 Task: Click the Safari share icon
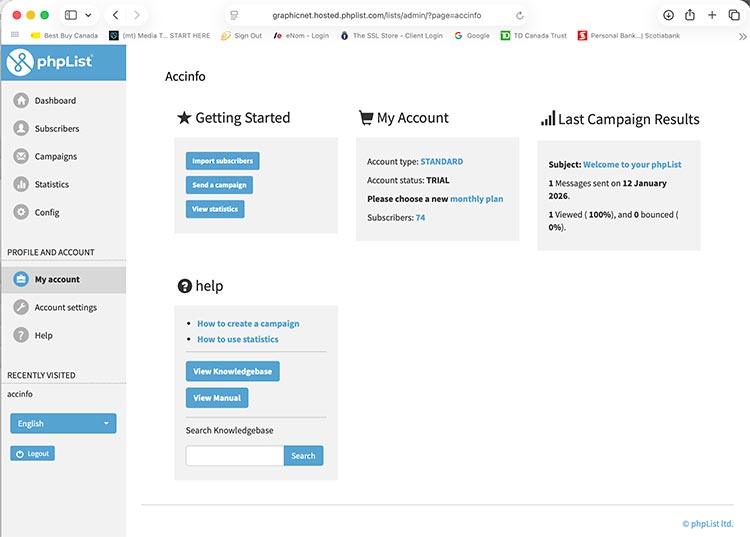(690, 15)
